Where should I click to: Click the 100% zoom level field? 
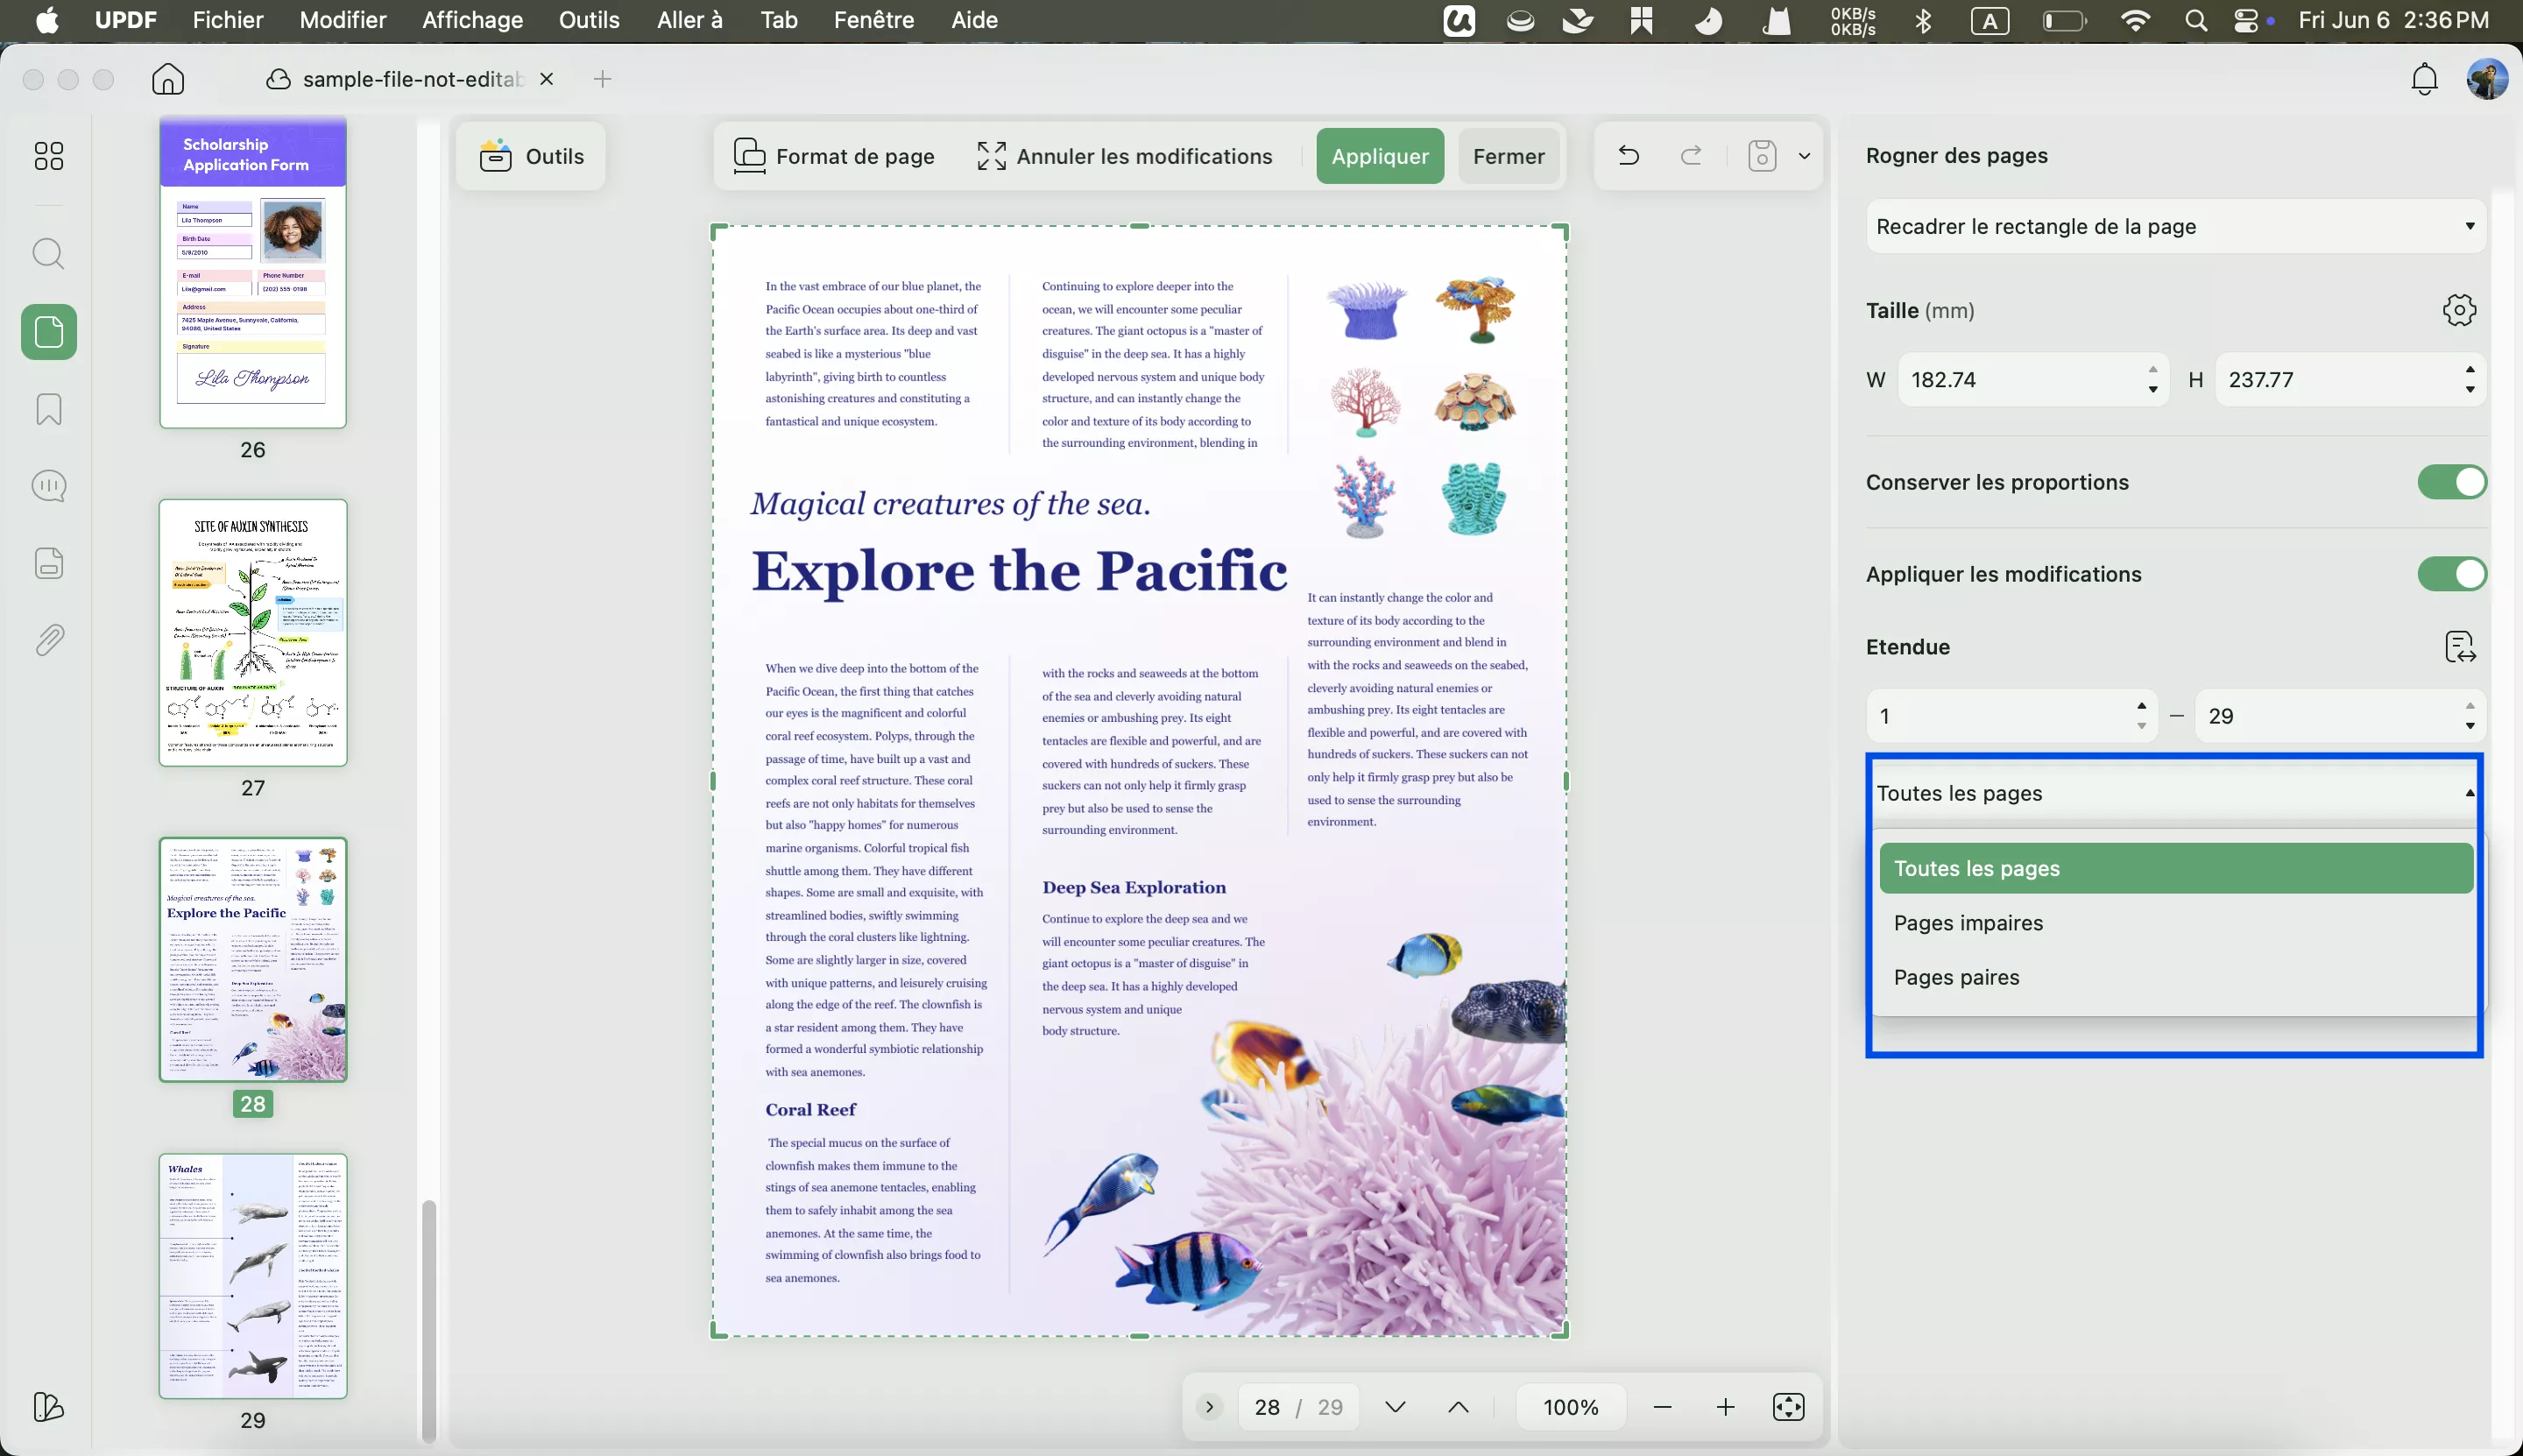(1570, 1407)
